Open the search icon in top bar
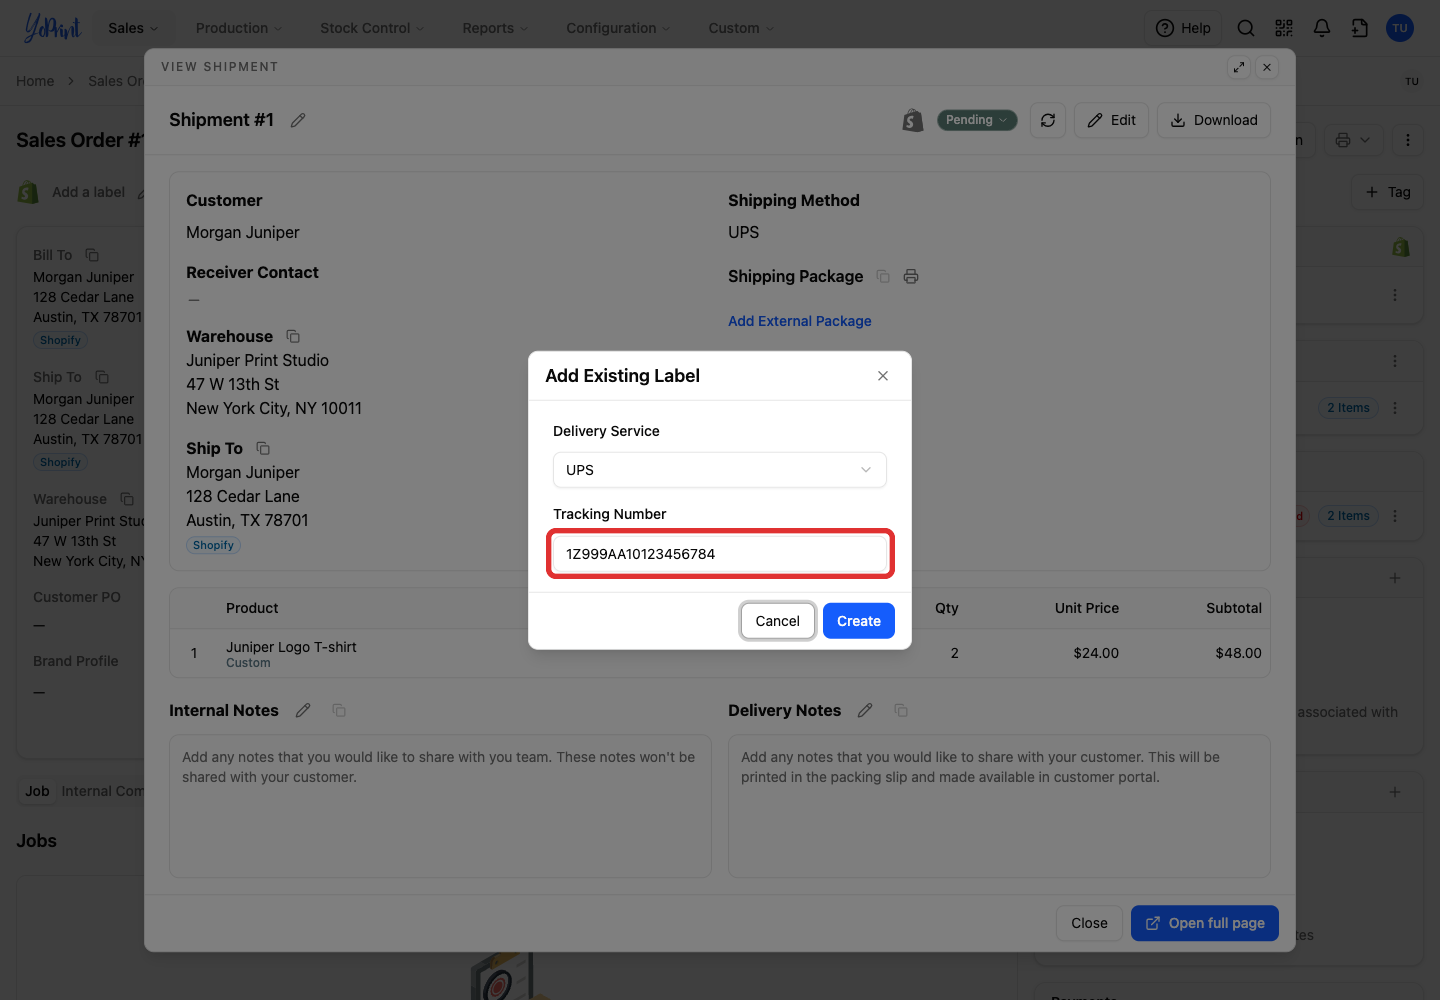Image resolution: width=1440 pixels, height=1000 pixels. point(1246,28)
